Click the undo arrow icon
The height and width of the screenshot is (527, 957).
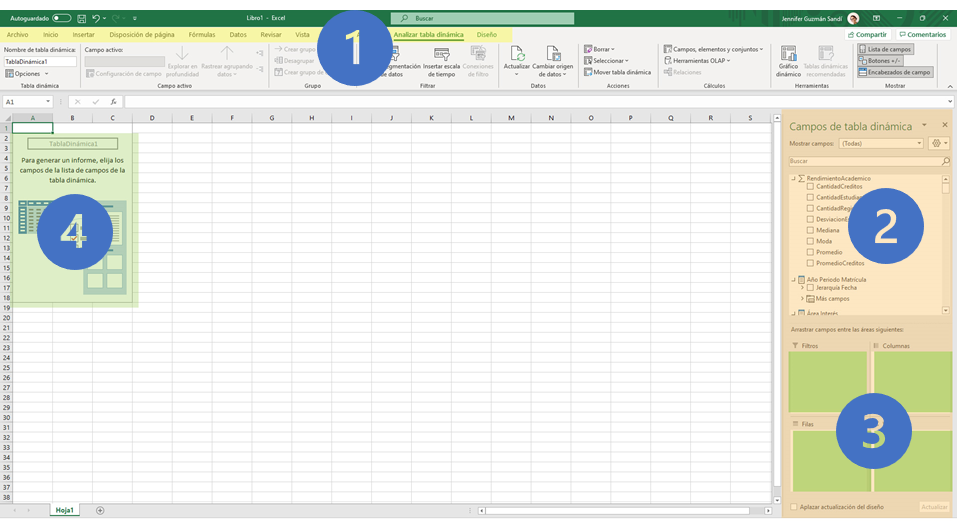(96, 18)
